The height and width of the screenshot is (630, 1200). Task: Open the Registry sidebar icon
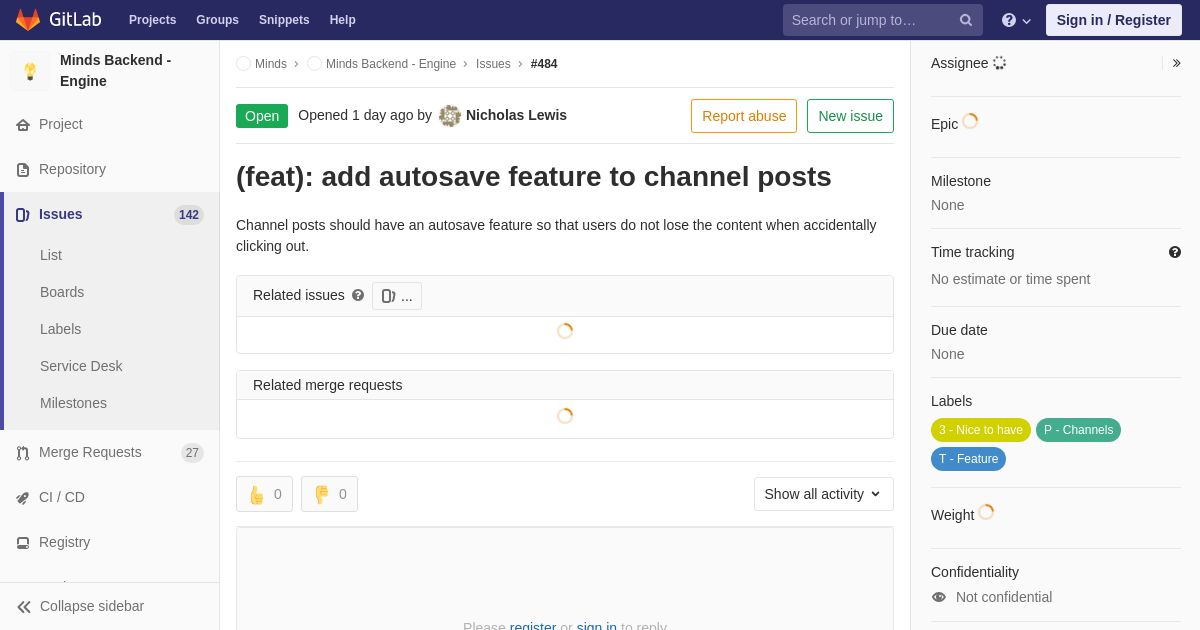[23, 543]
